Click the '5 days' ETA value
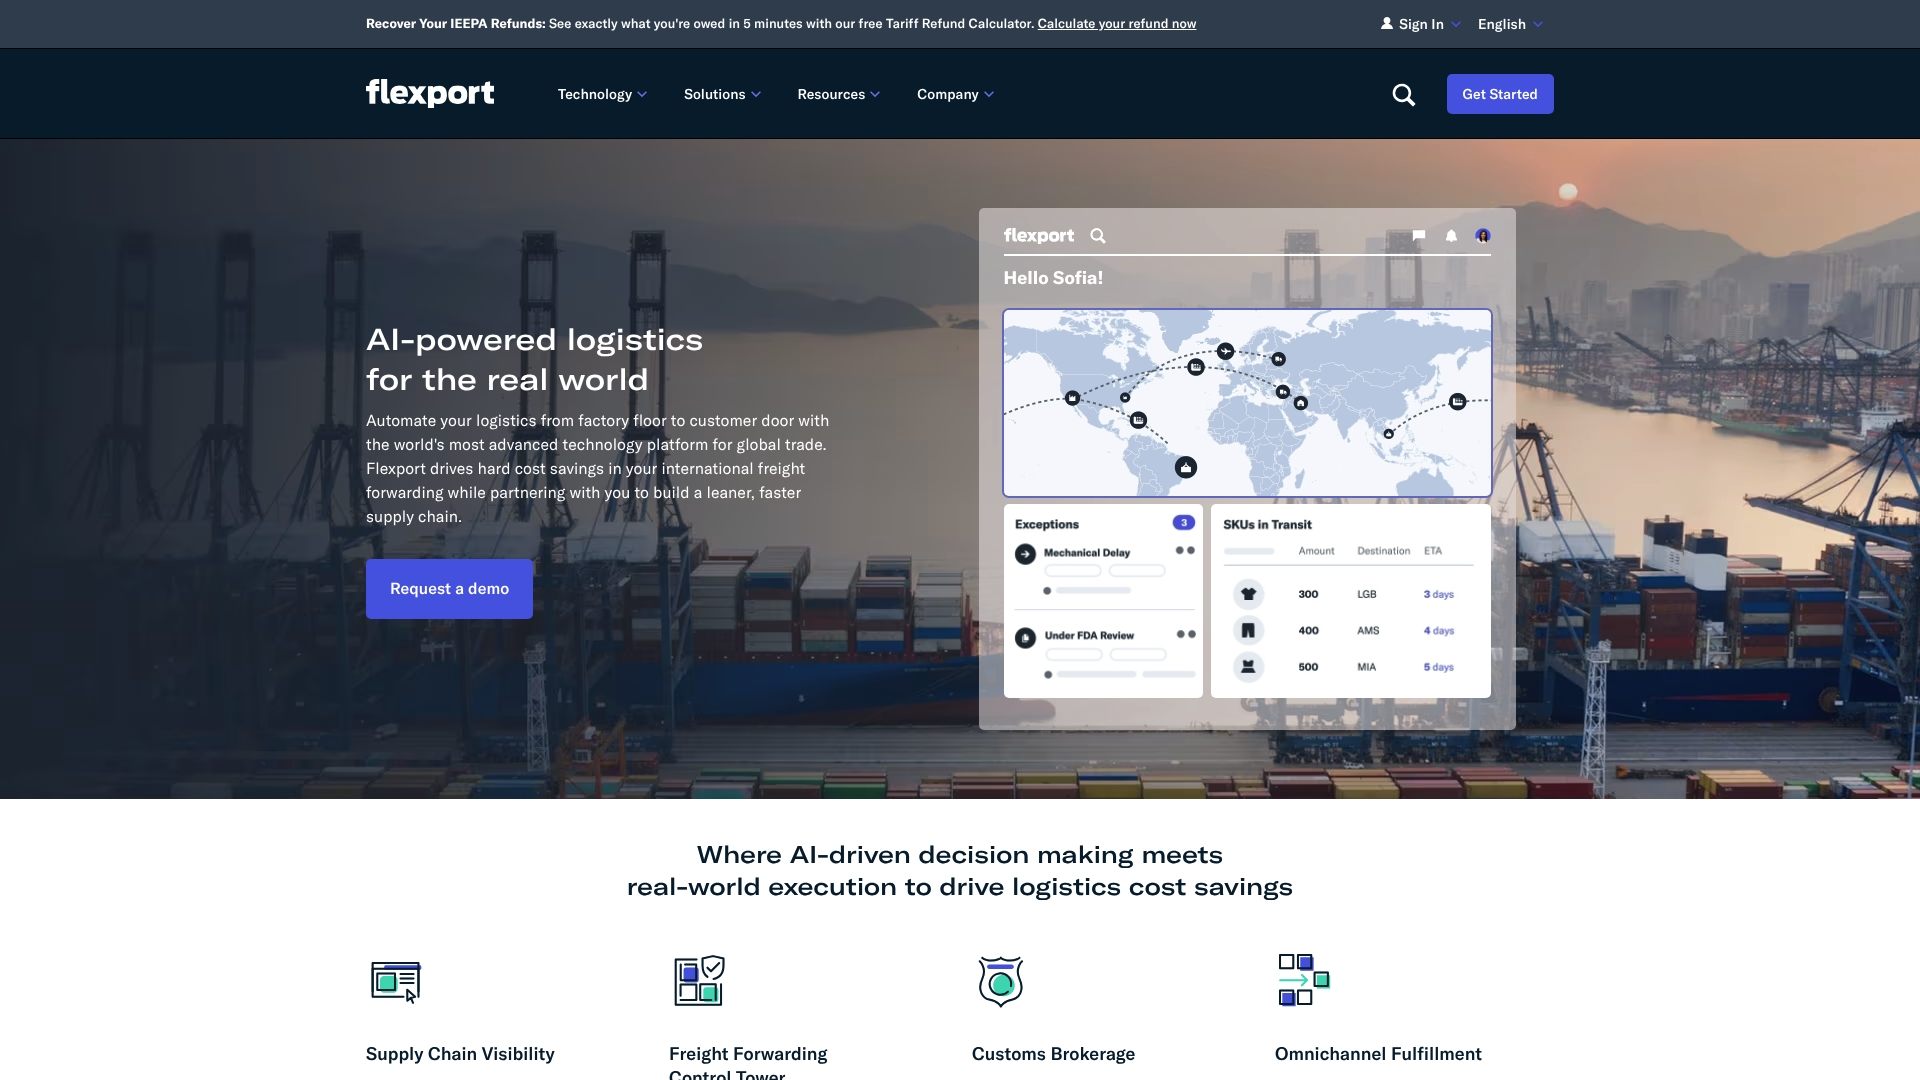 click(x=1438, y=667)
